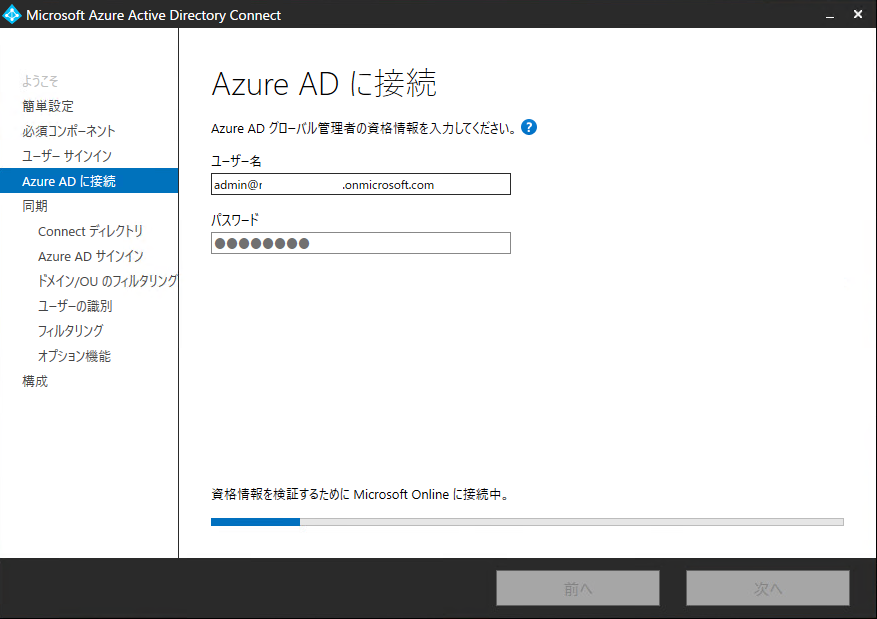Click the 次へ button
877x619 pixels.
767,587
